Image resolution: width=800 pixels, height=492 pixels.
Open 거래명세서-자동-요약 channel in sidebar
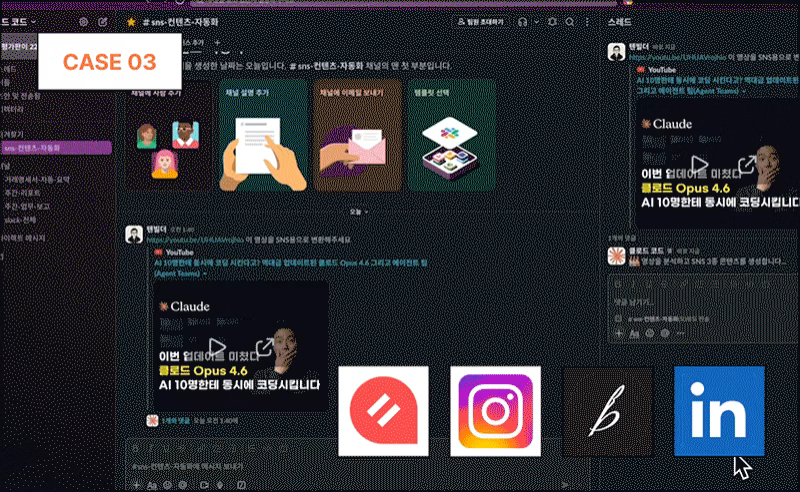(37, 180)
